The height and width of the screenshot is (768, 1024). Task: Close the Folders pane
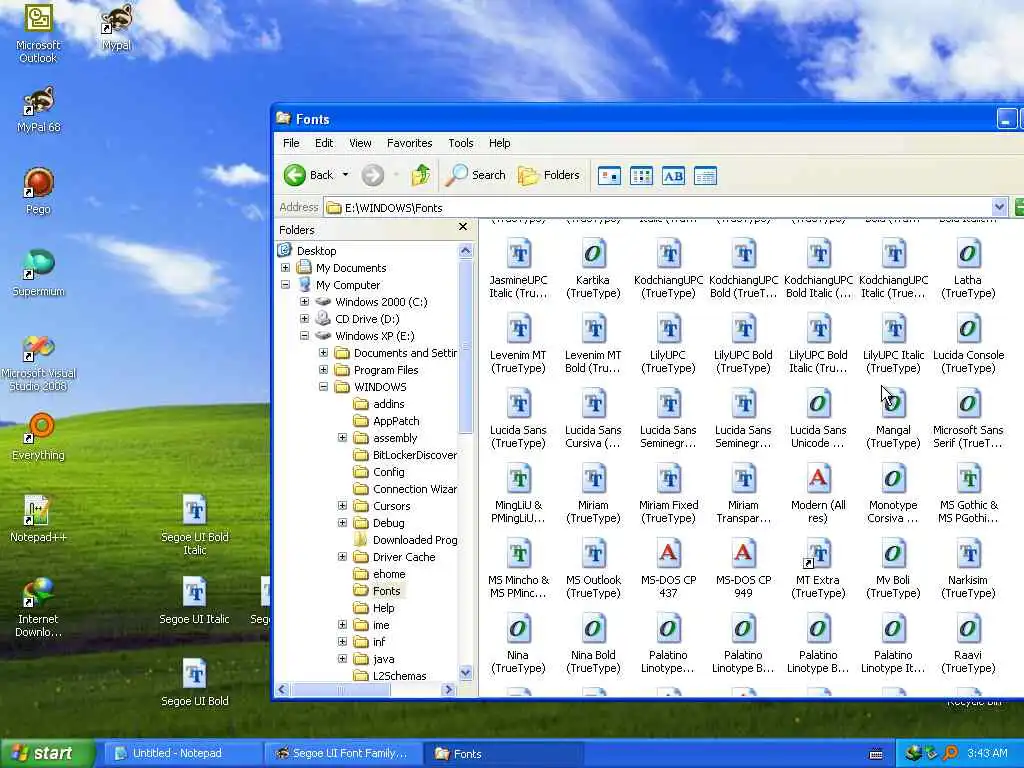463,227
